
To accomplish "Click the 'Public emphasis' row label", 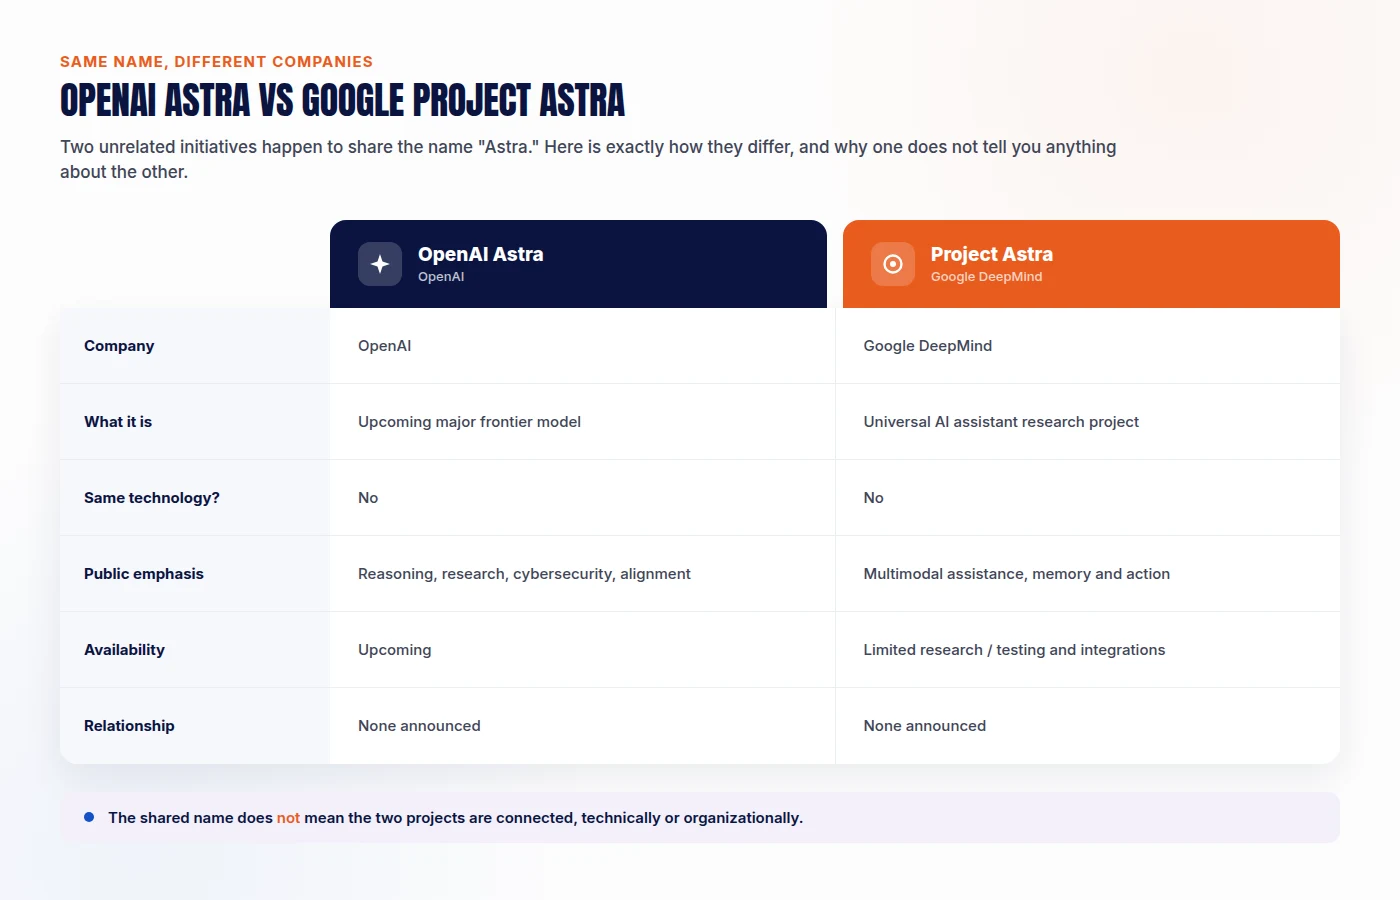I will [144, 574].
